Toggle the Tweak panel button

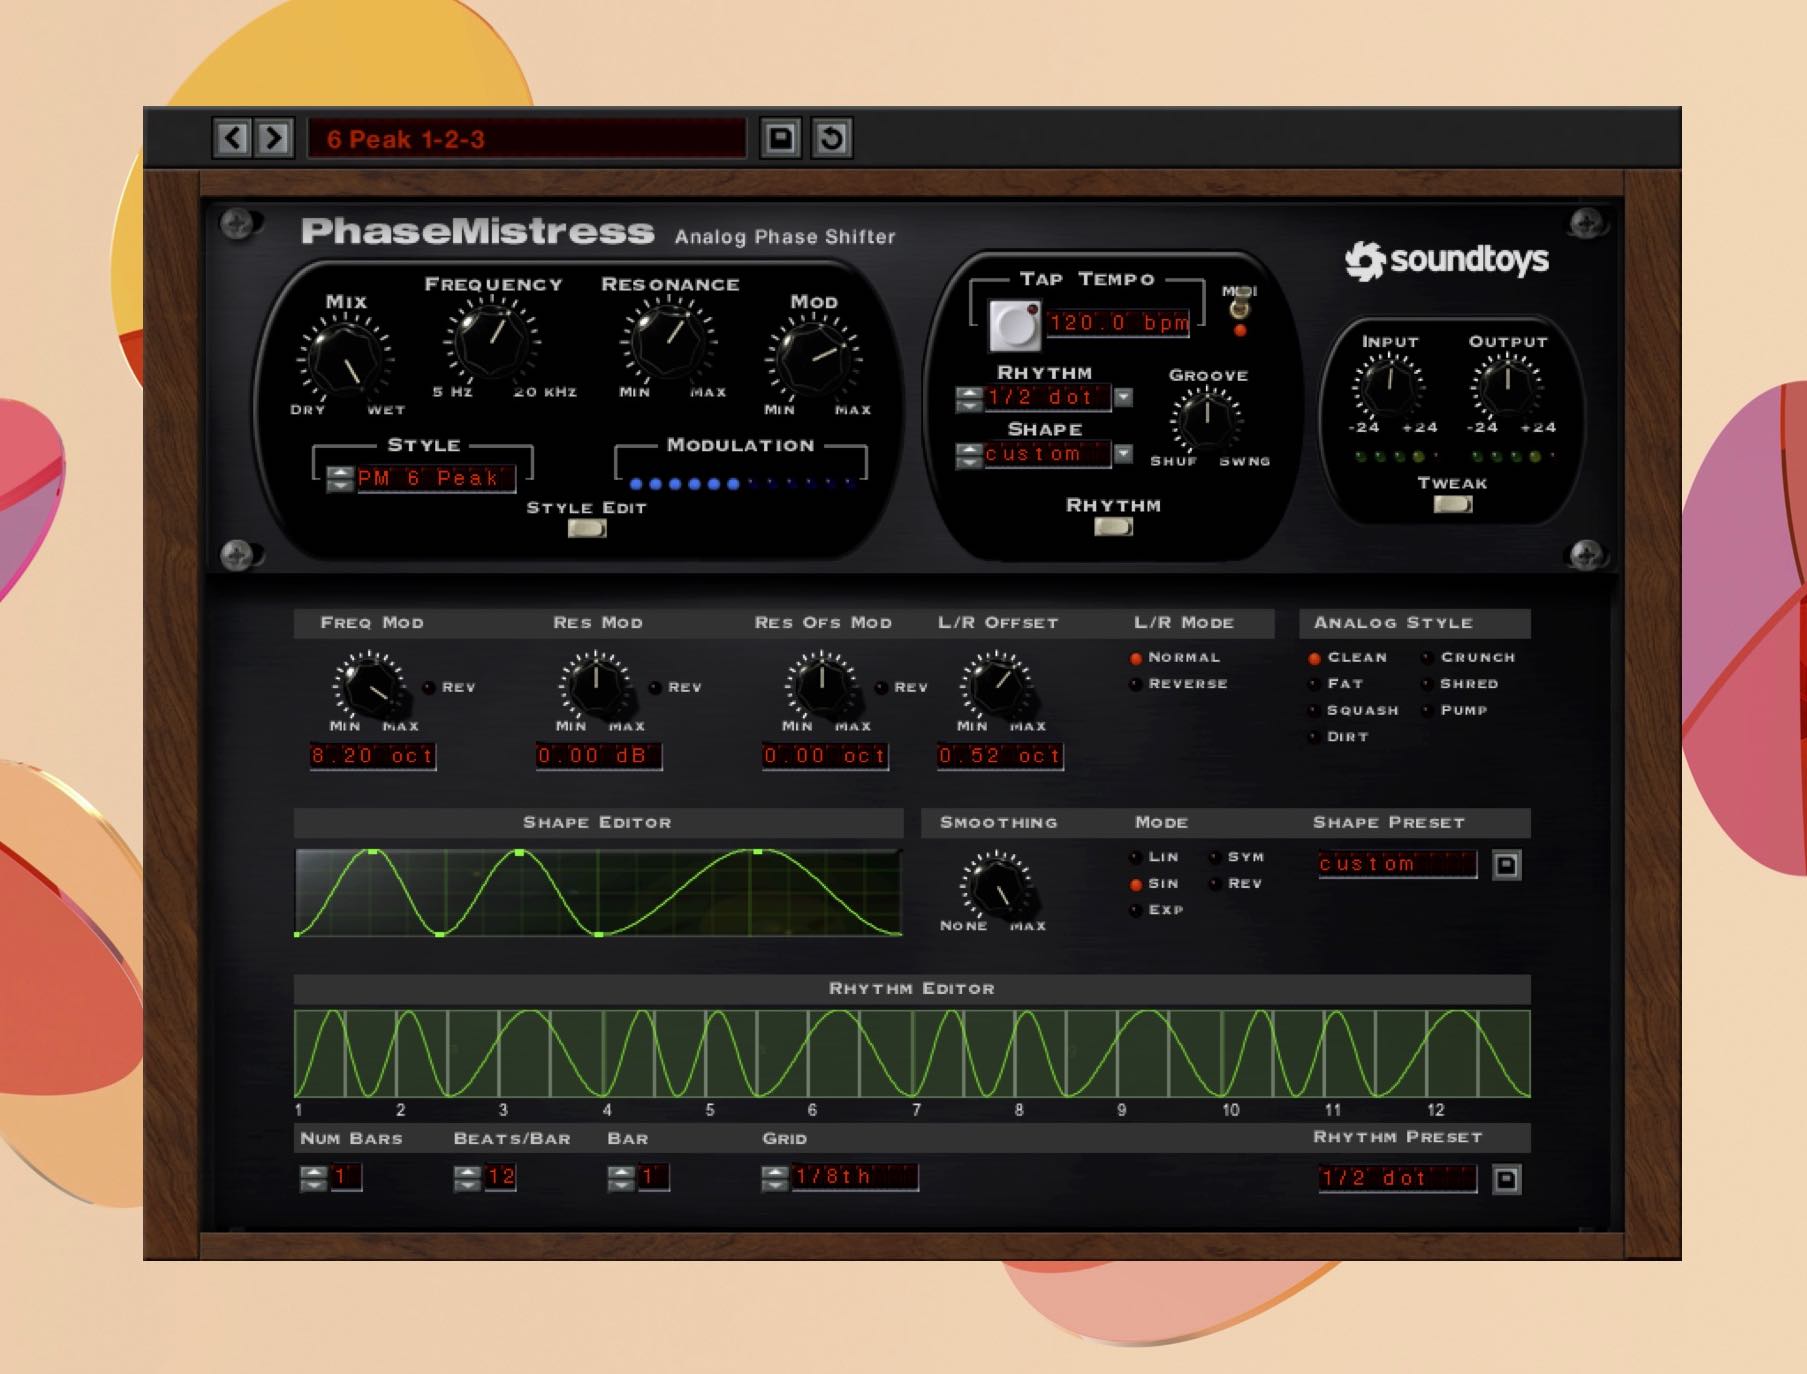tap(1452, 505)
